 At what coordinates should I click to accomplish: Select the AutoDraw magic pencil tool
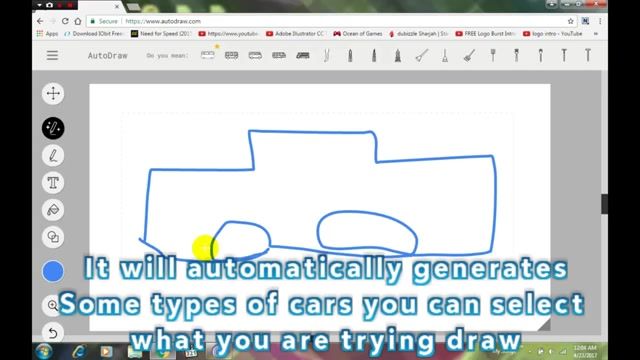tap(53, 128)
